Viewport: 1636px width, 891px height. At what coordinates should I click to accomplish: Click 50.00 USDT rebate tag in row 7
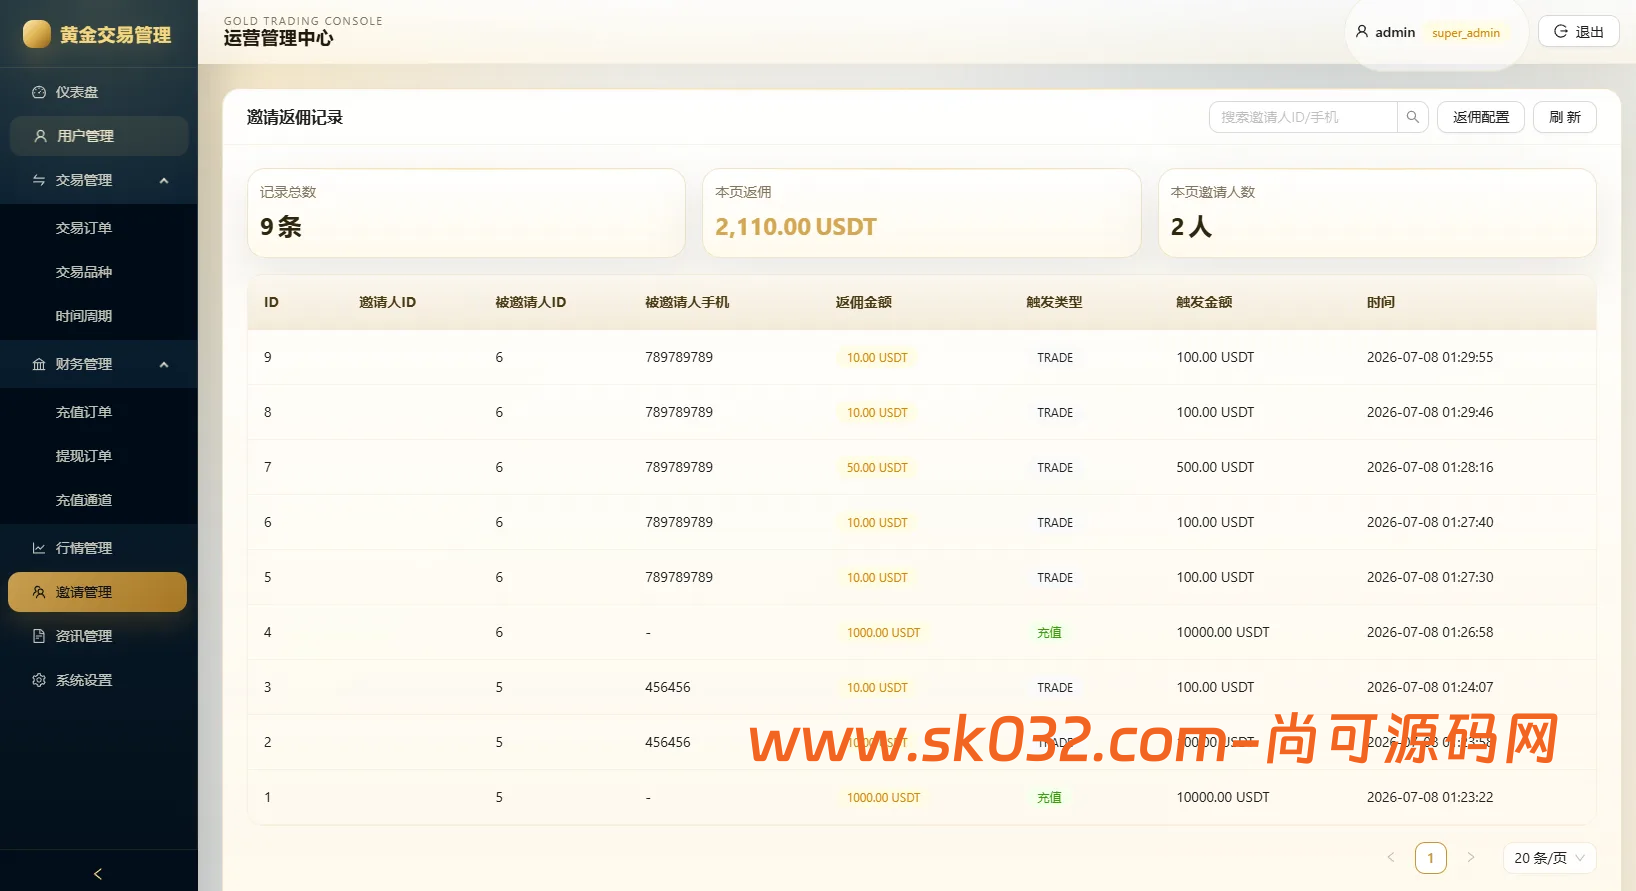pyautogui.click(x=877, y=467)
